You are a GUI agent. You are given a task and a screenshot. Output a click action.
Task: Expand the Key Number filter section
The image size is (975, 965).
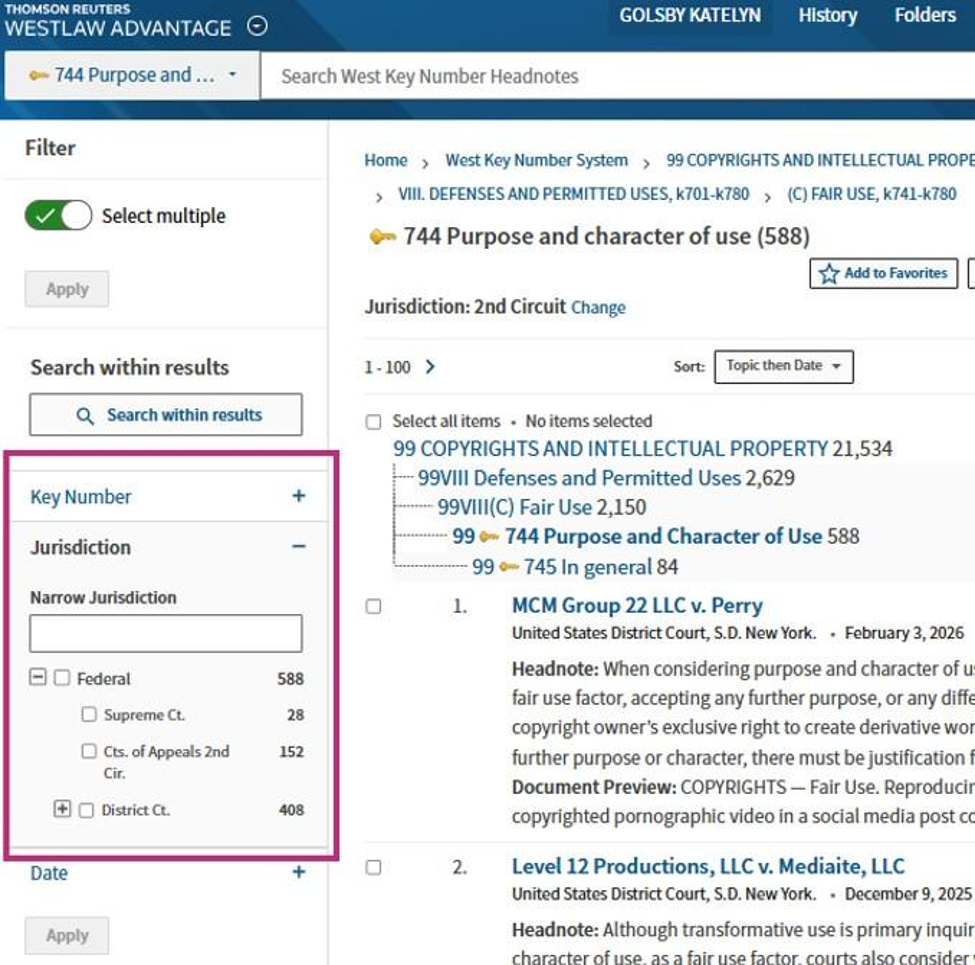(298, 496)
